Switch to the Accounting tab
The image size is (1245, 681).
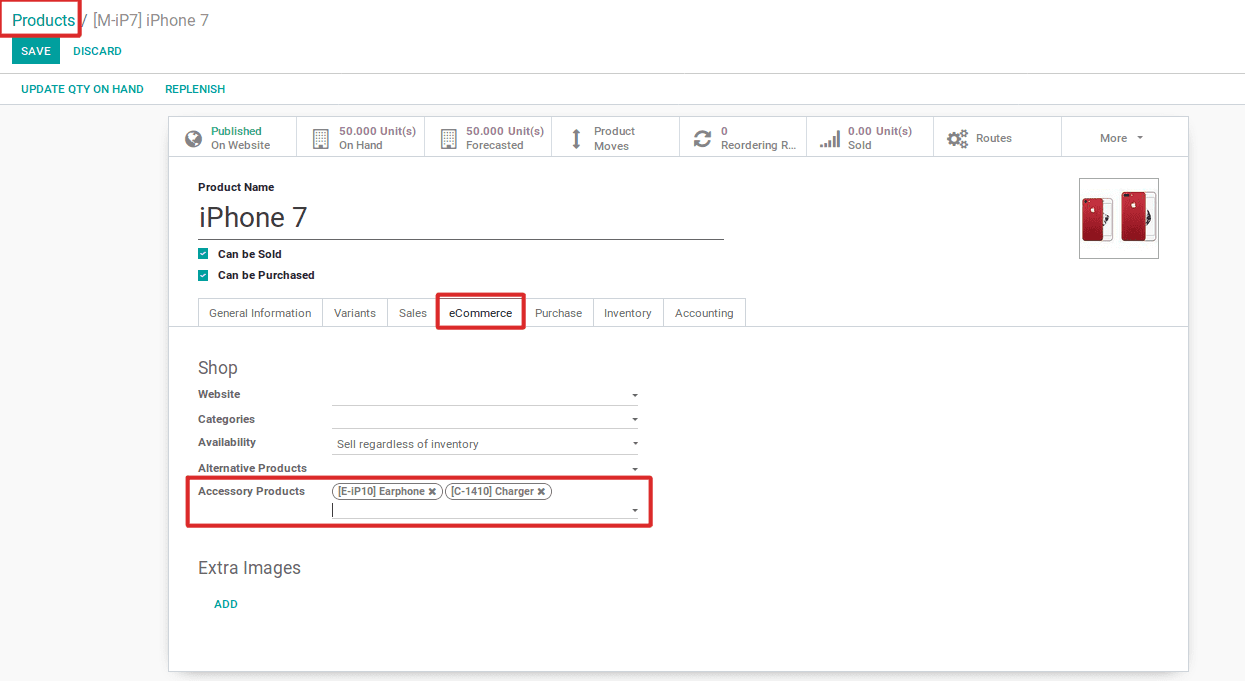tap(704, 313)
